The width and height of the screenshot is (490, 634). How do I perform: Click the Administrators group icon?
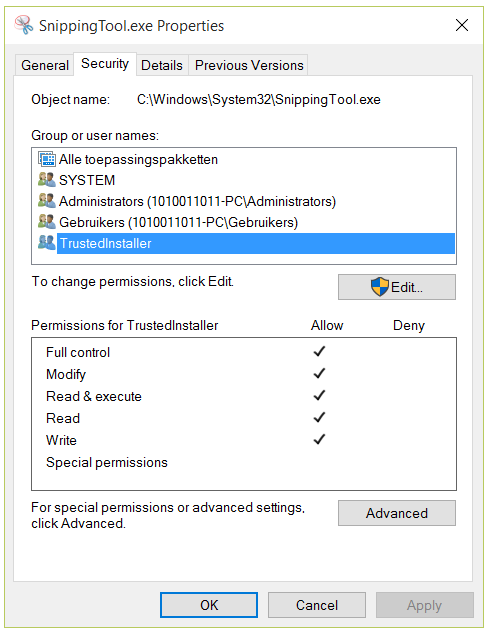coord(46,201)
